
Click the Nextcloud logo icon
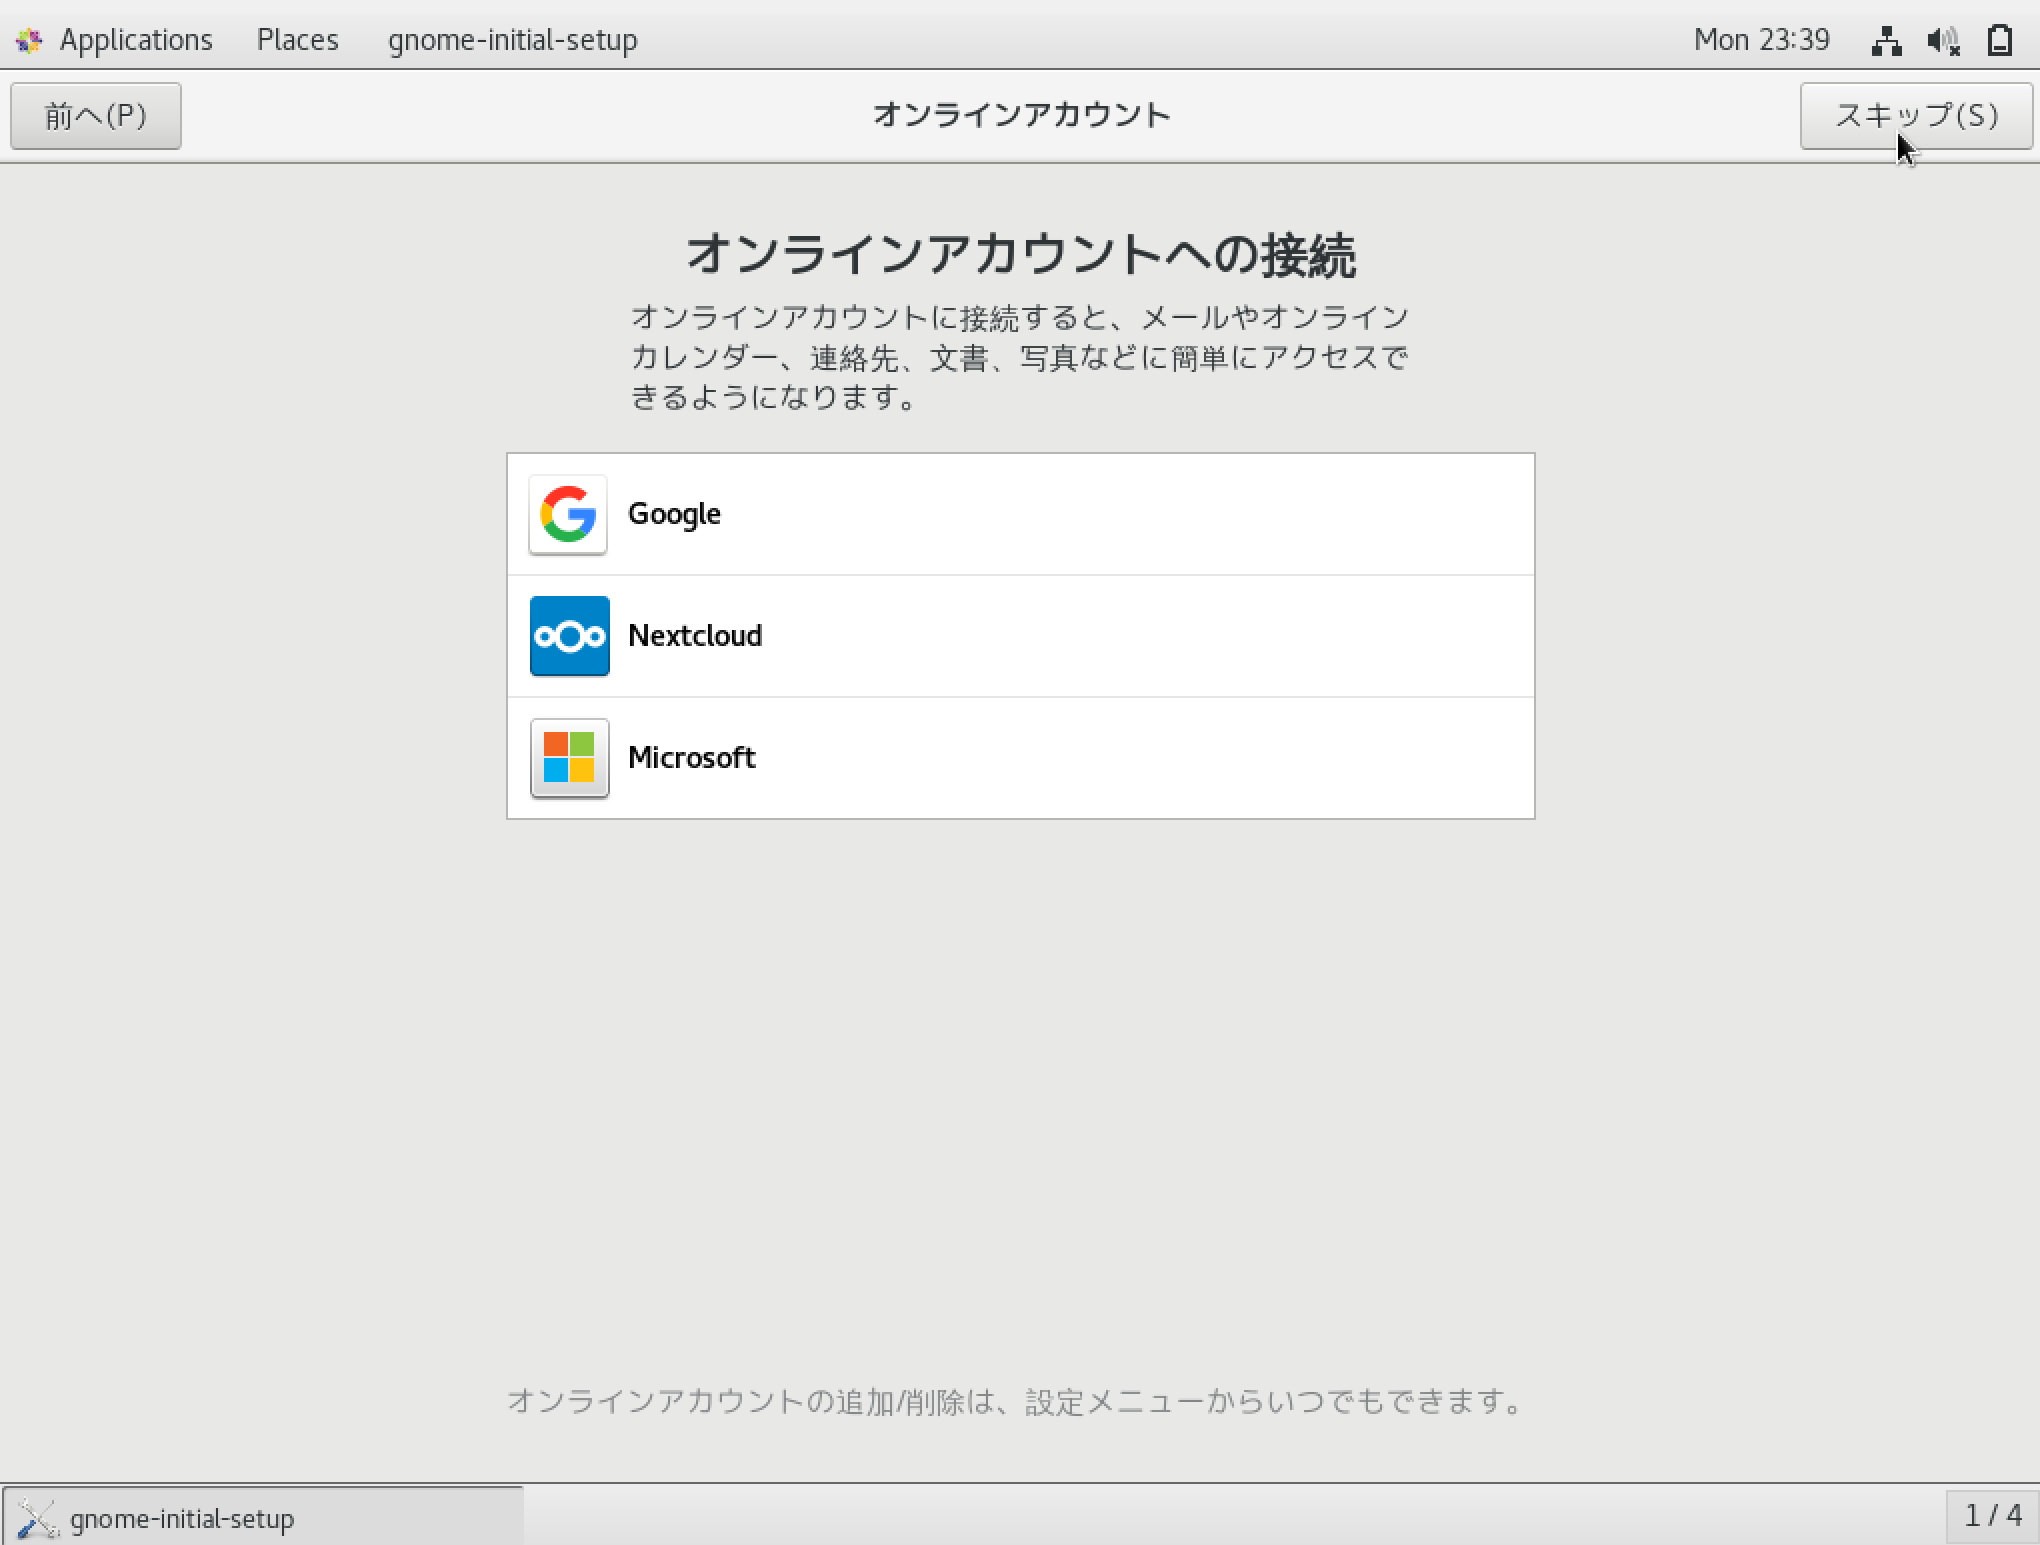click(x=569, y=636)
